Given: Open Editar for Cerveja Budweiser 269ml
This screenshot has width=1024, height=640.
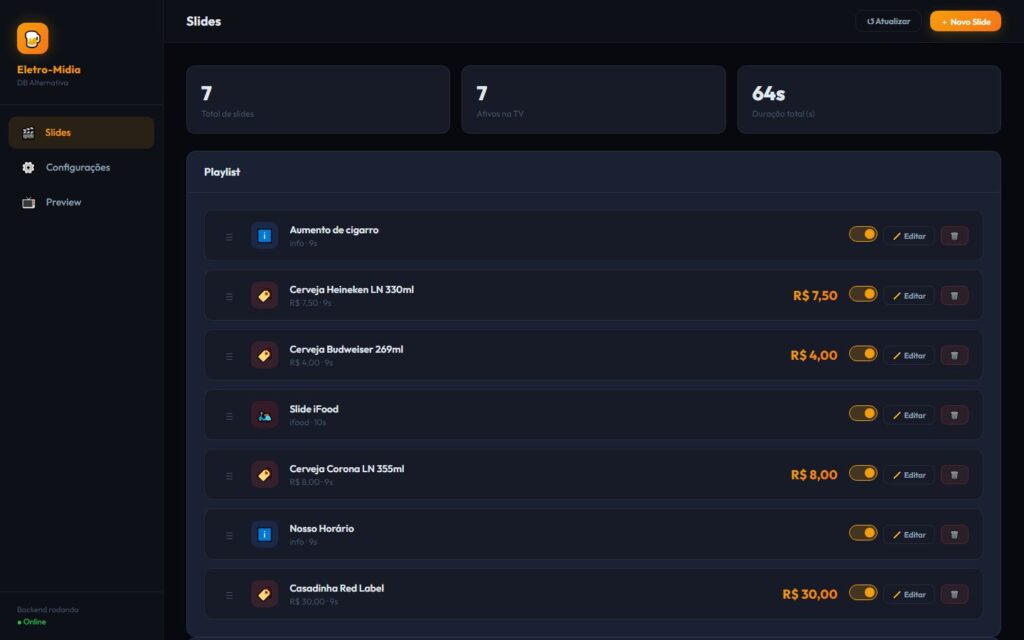Looking at the screenshot, I should (x=909, y=355).
